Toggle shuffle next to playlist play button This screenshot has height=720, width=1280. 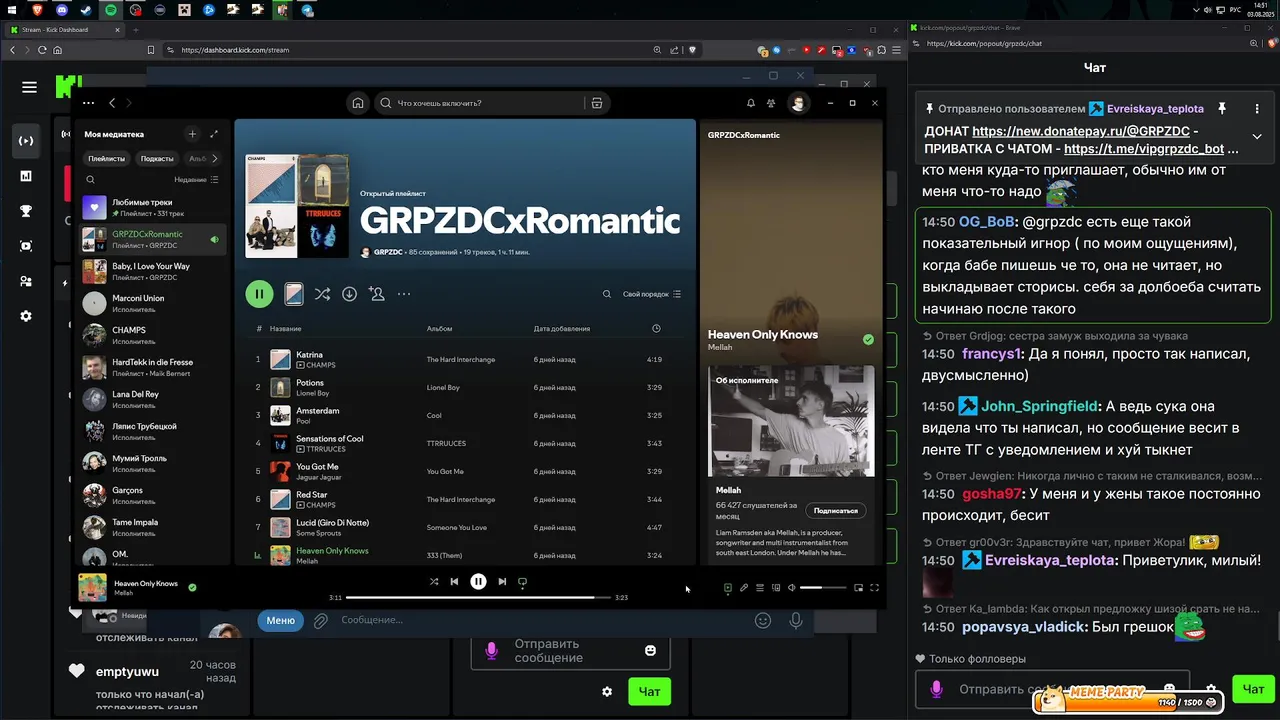click(322, 294)
